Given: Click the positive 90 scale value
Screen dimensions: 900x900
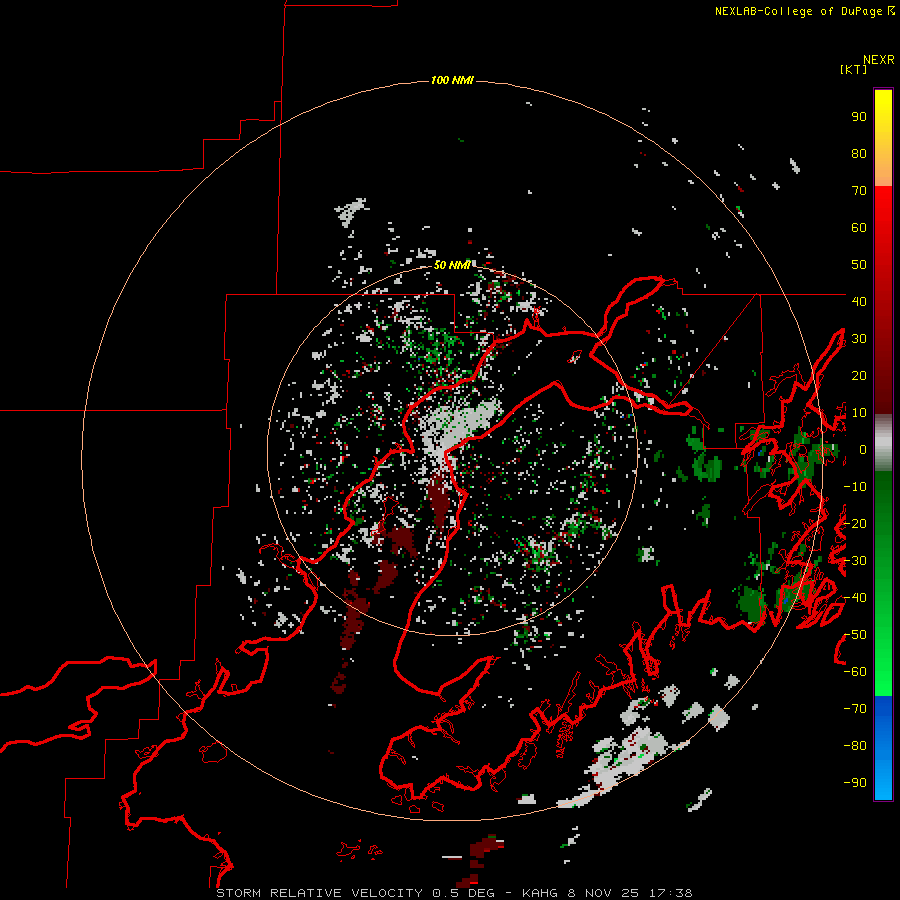Looking at the screenshot, I should (859, 117).
